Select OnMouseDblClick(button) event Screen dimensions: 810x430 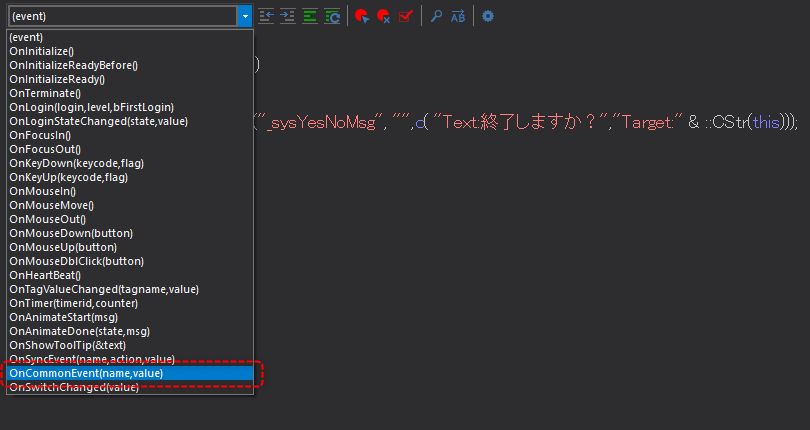pyautogui.click(x=130, y=261)
